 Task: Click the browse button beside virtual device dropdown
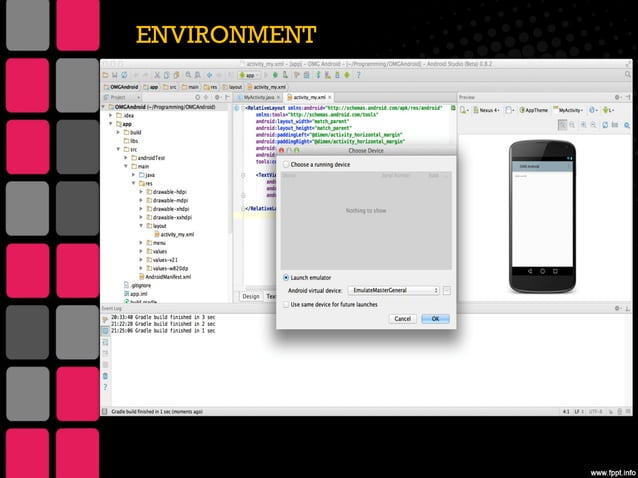[447, 290]
